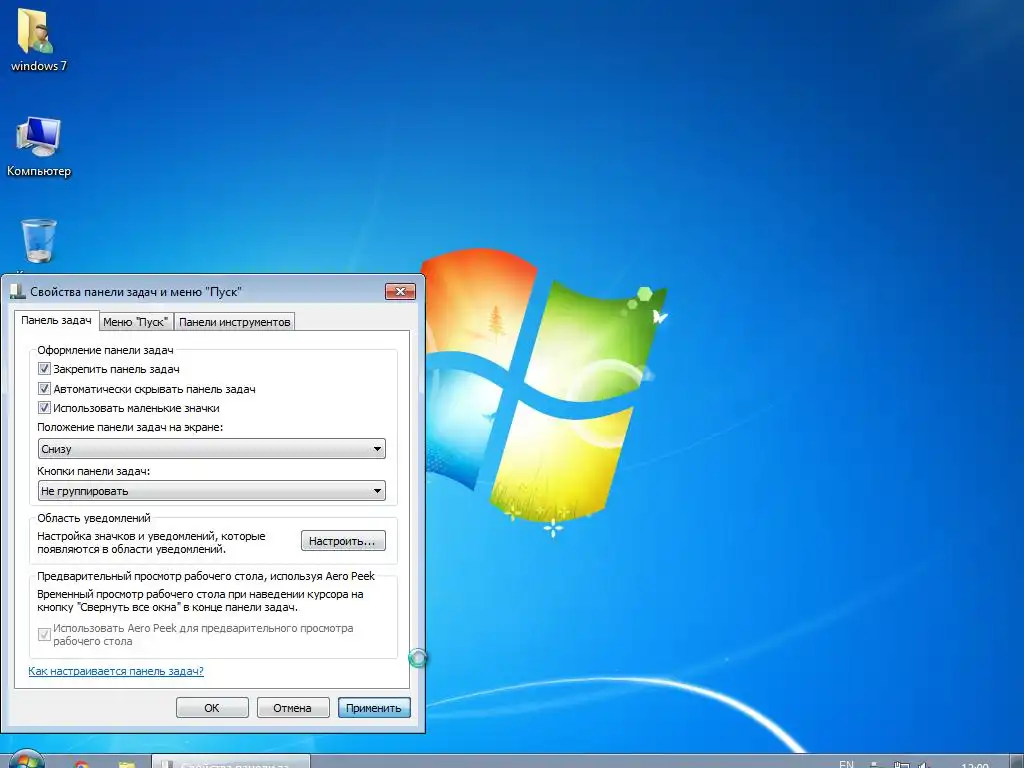Viewport: 1024px width, 768px height.
Task: Click the 'Применить' button
Action: [x=374, y=708]
